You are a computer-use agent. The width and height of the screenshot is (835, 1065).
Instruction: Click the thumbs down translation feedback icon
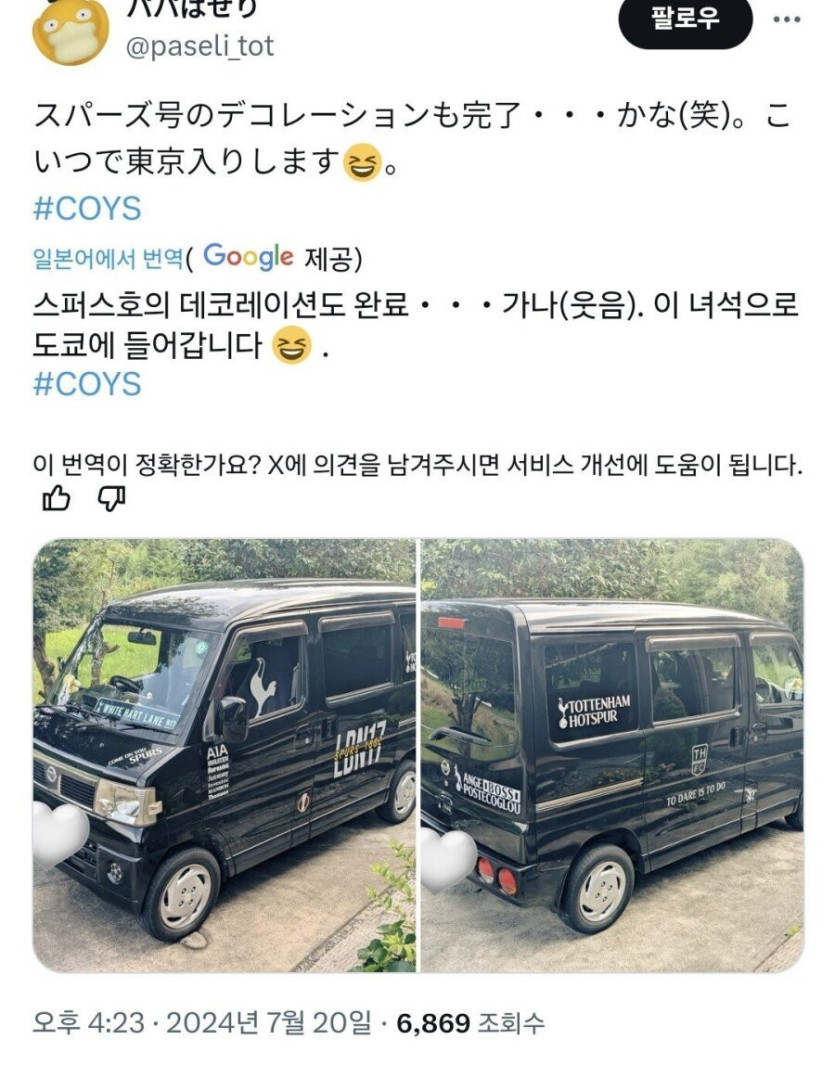pos(111,499)
